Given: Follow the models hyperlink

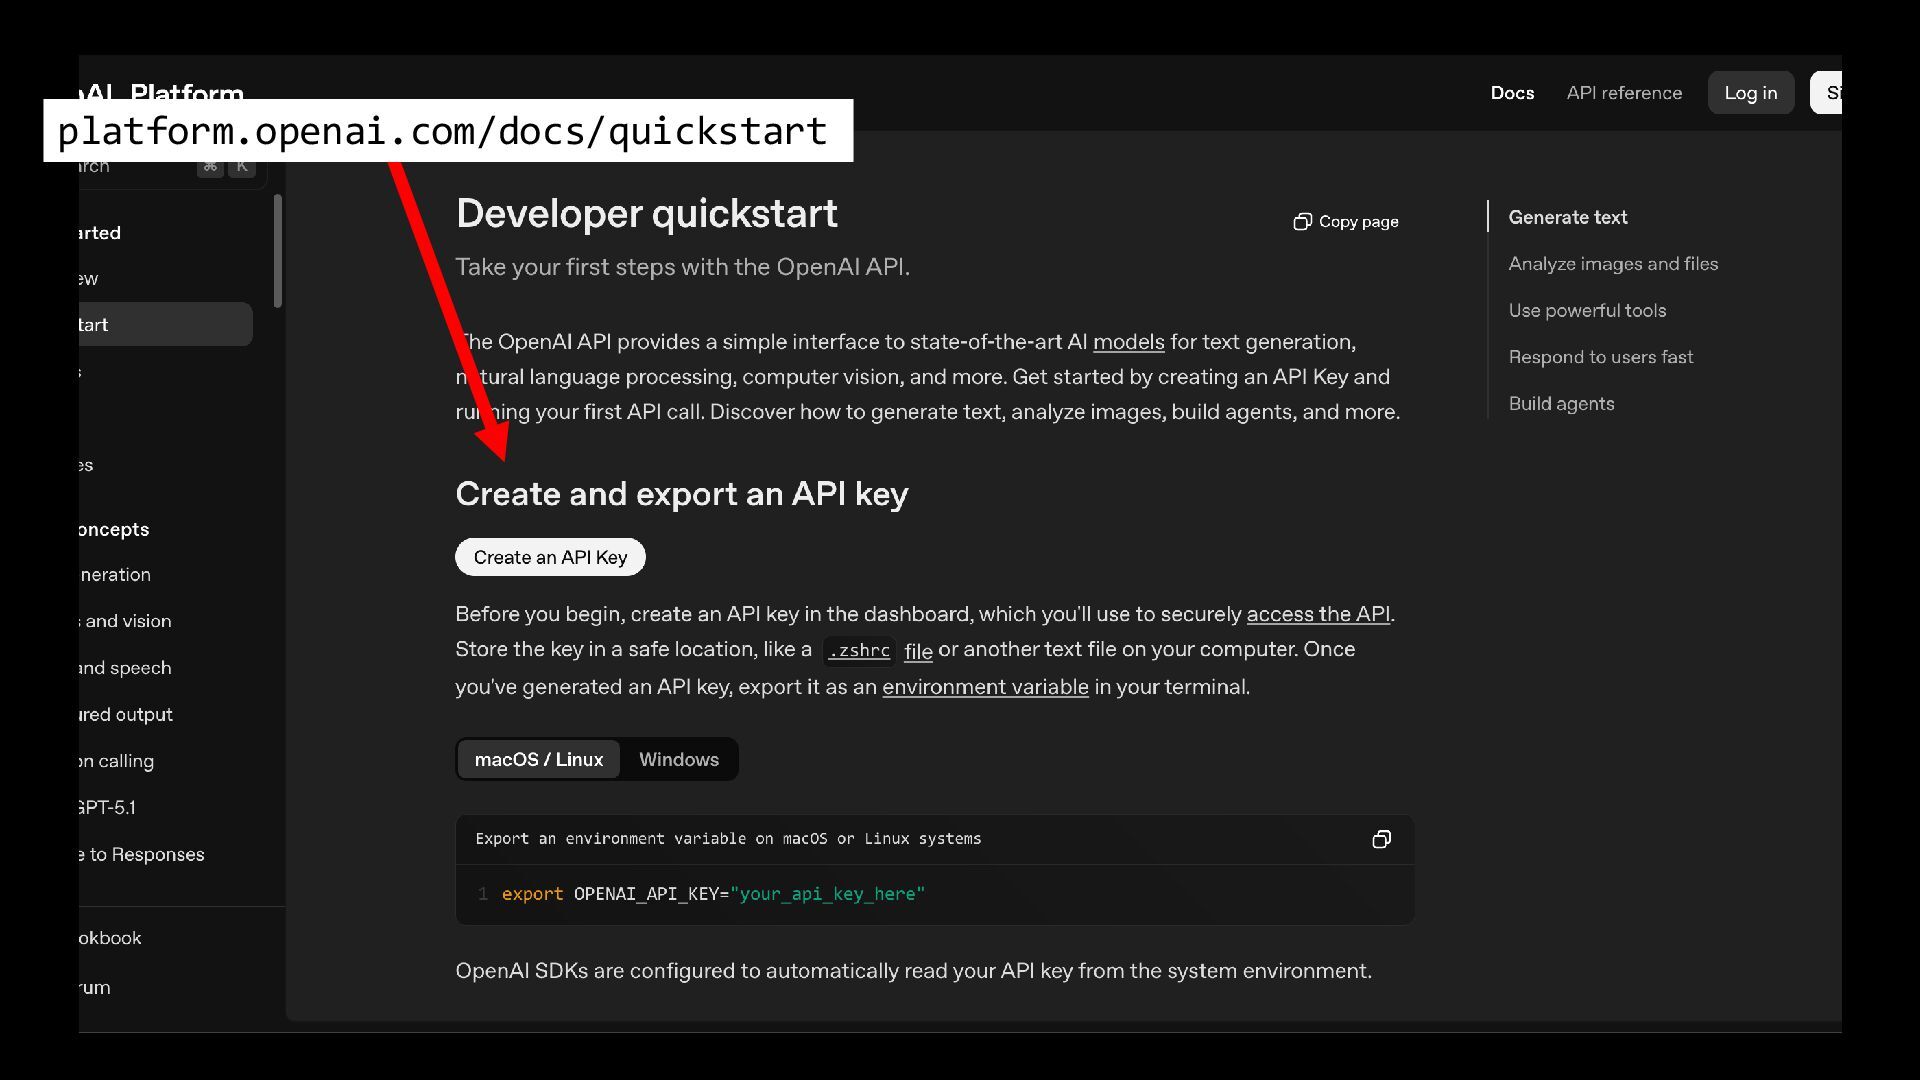Looking at the screenshot, I should pyautogui.click(x=1128, y=342).
